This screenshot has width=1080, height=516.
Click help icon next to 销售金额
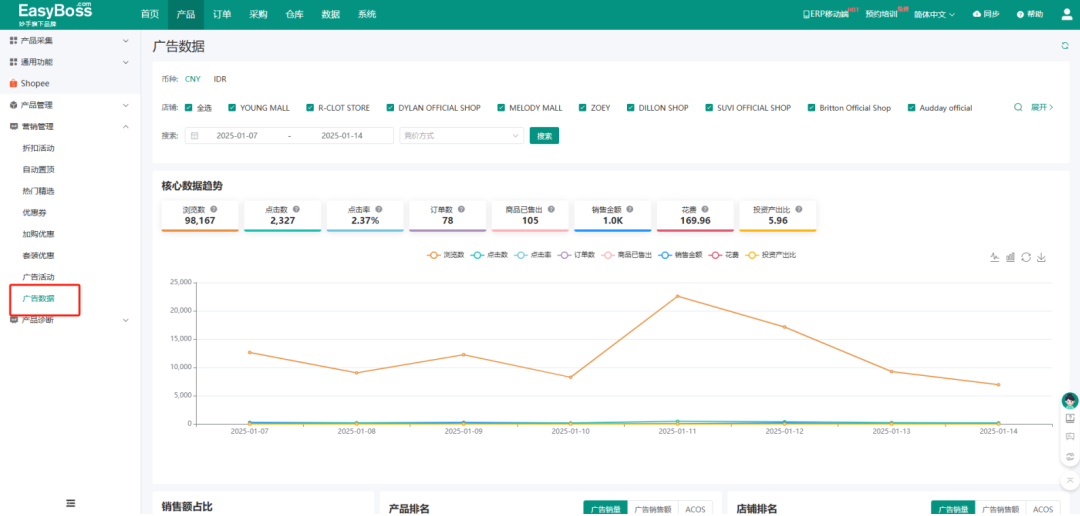(629, 209)
